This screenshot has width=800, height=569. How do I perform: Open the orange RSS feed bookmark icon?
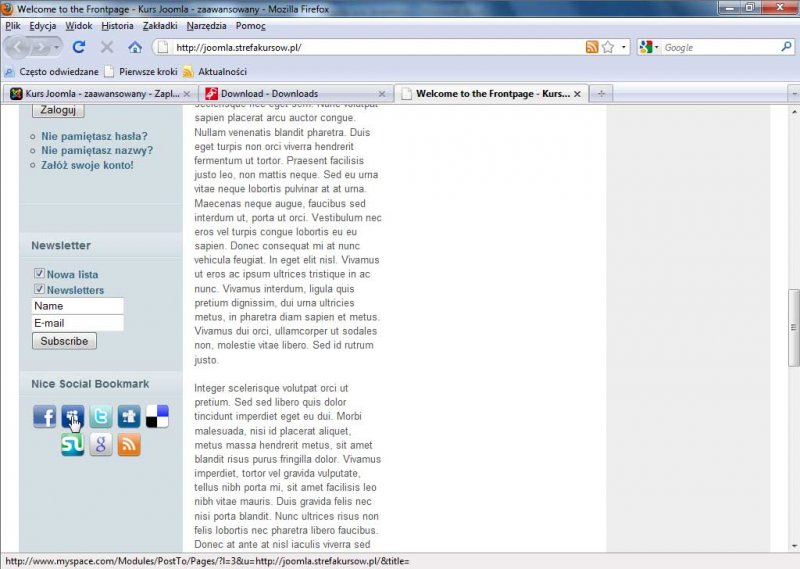pos(129,445)
